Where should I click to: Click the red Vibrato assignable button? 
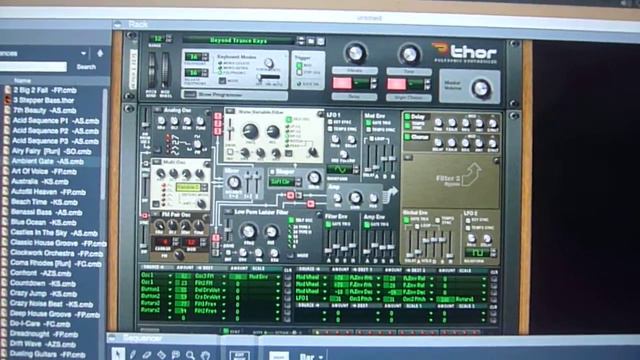point(342,83)
